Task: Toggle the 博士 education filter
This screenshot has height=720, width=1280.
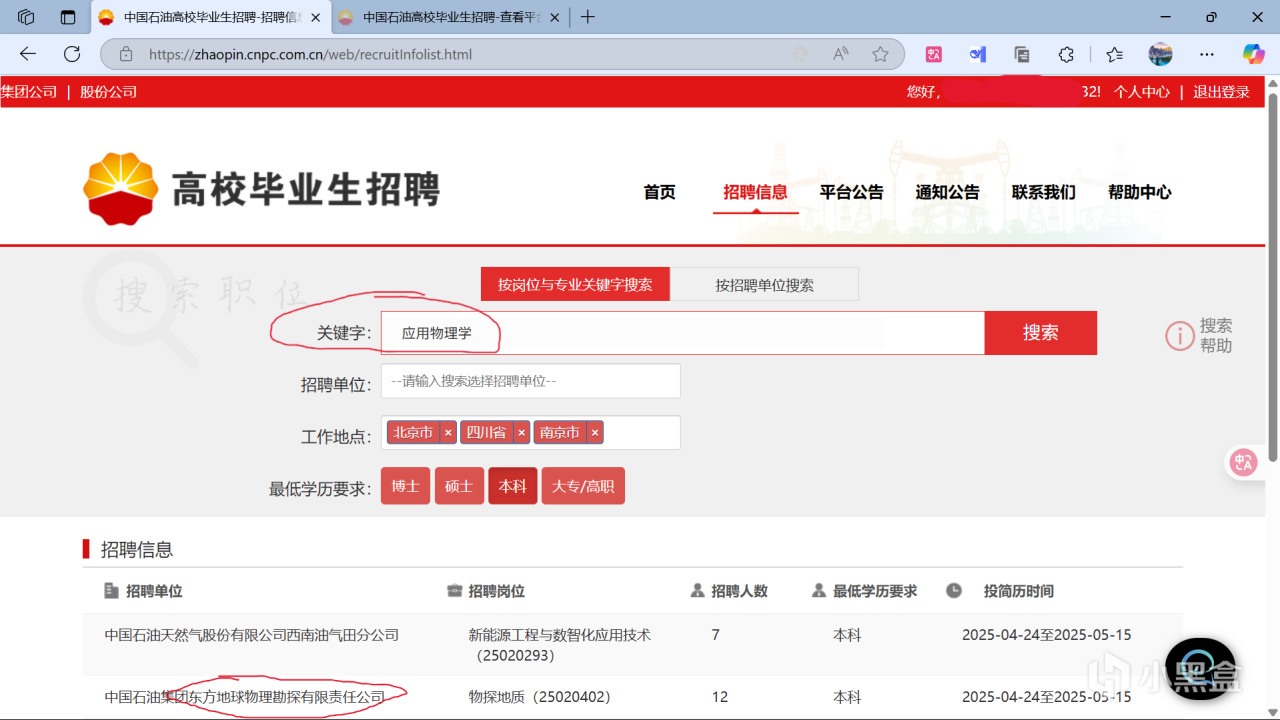Action: (x=405, y=486)
